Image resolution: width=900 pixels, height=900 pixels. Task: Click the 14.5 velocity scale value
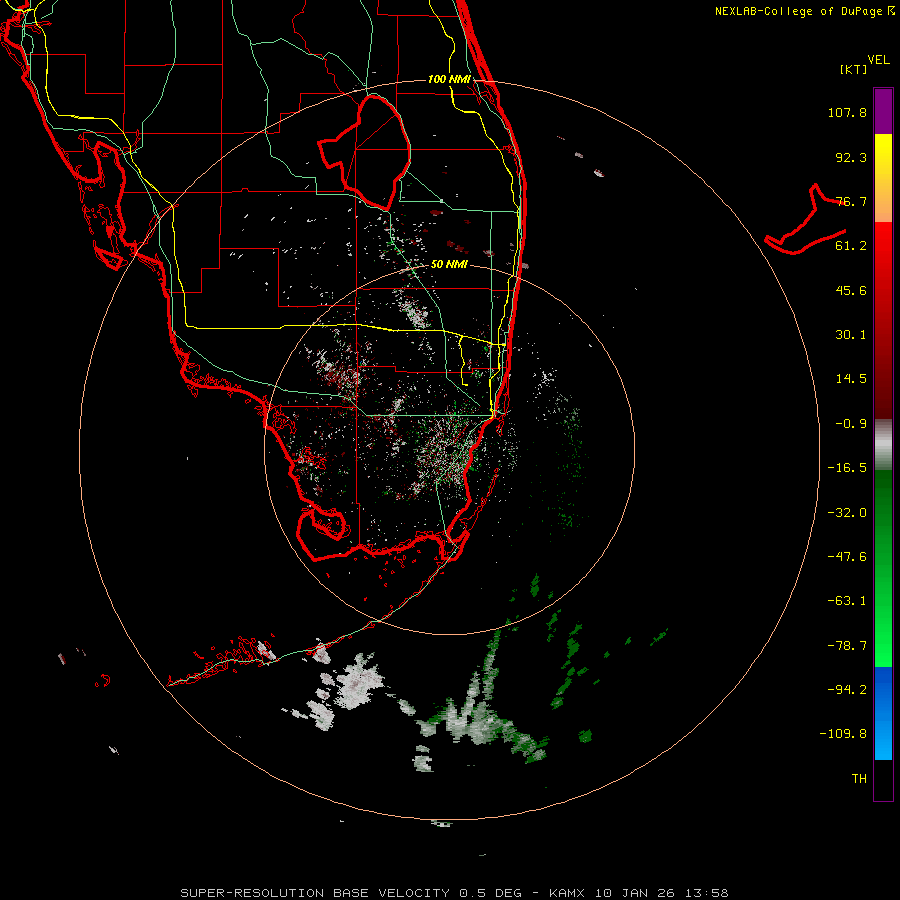(x=851, y=379)
